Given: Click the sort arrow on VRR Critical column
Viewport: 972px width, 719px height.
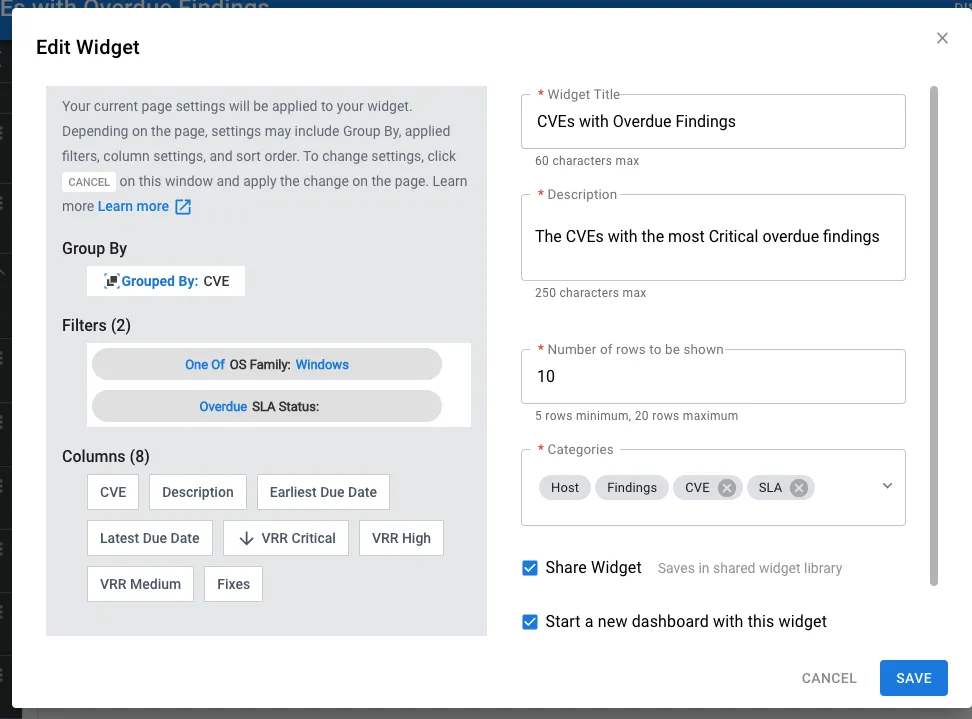Looking at the screenshot, I should click(246, 538).
